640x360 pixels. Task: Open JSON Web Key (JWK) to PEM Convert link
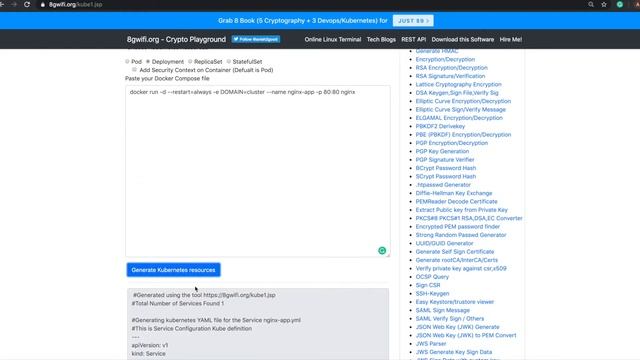click(x=466, y=336)
